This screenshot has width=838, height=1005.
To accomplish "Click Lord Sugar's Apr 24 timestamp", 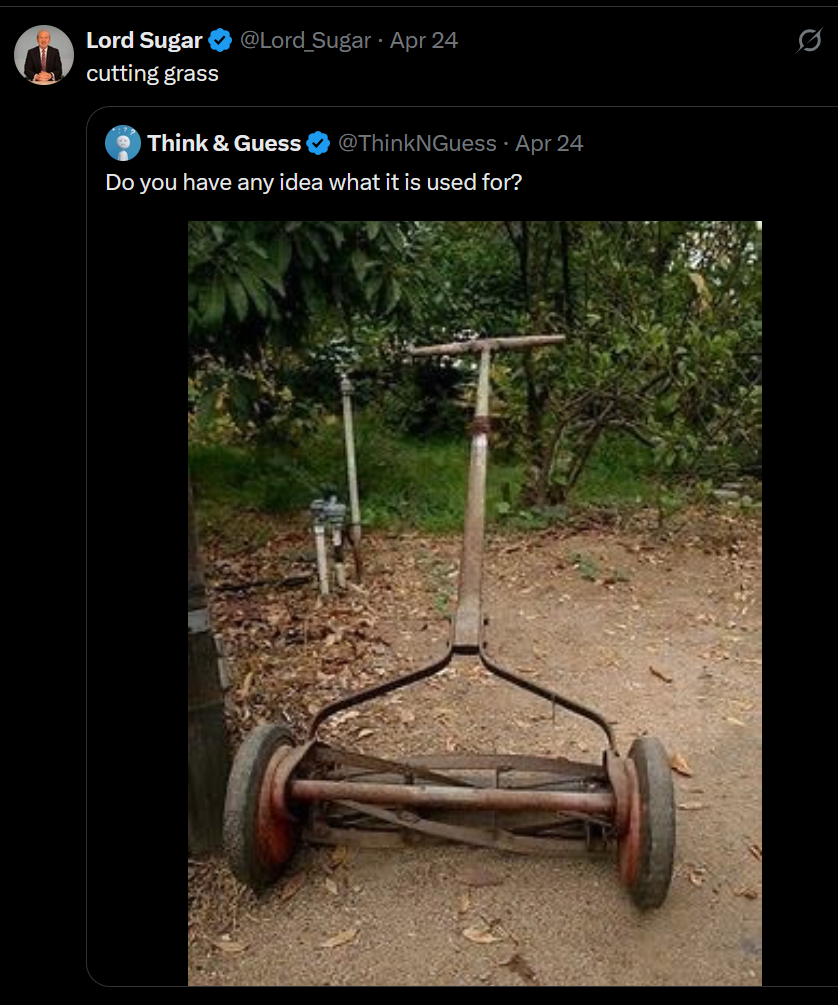I will point(424,40).
